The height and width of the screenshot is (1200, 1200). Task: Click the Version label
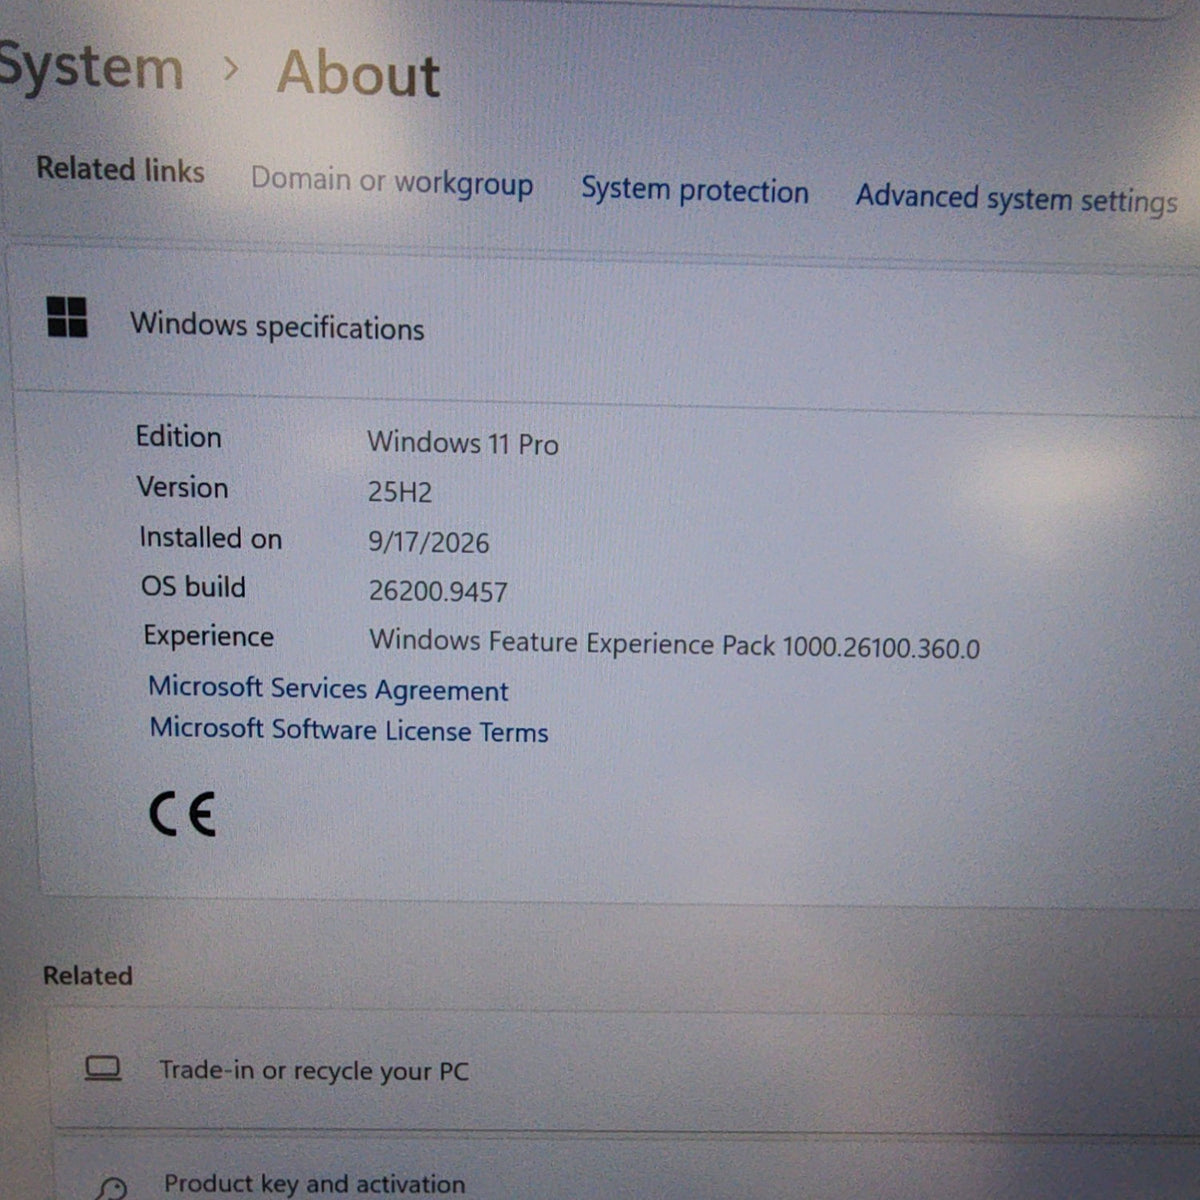click(x=183, y=487)
